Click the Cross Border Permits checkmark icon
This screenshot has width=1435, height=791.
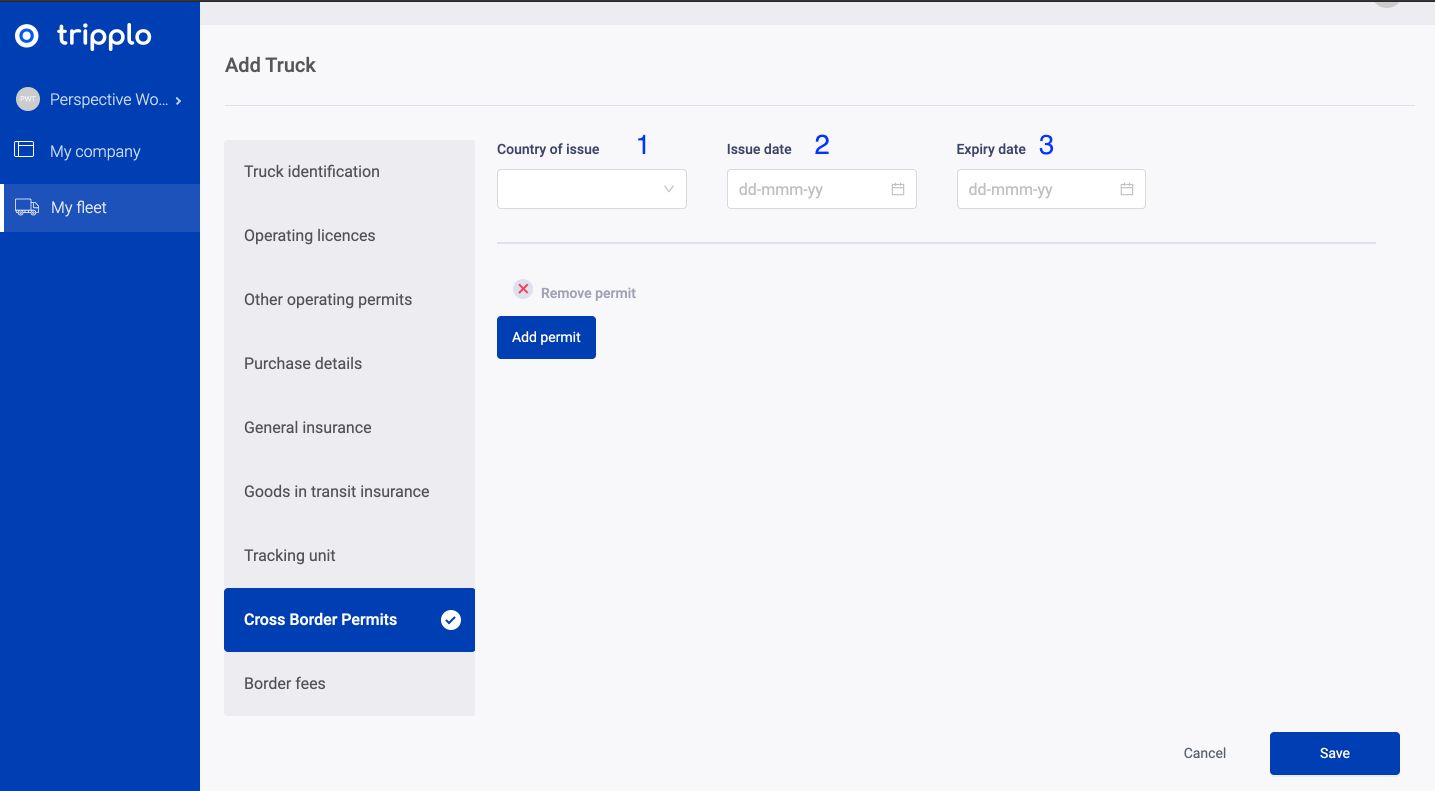451,620
